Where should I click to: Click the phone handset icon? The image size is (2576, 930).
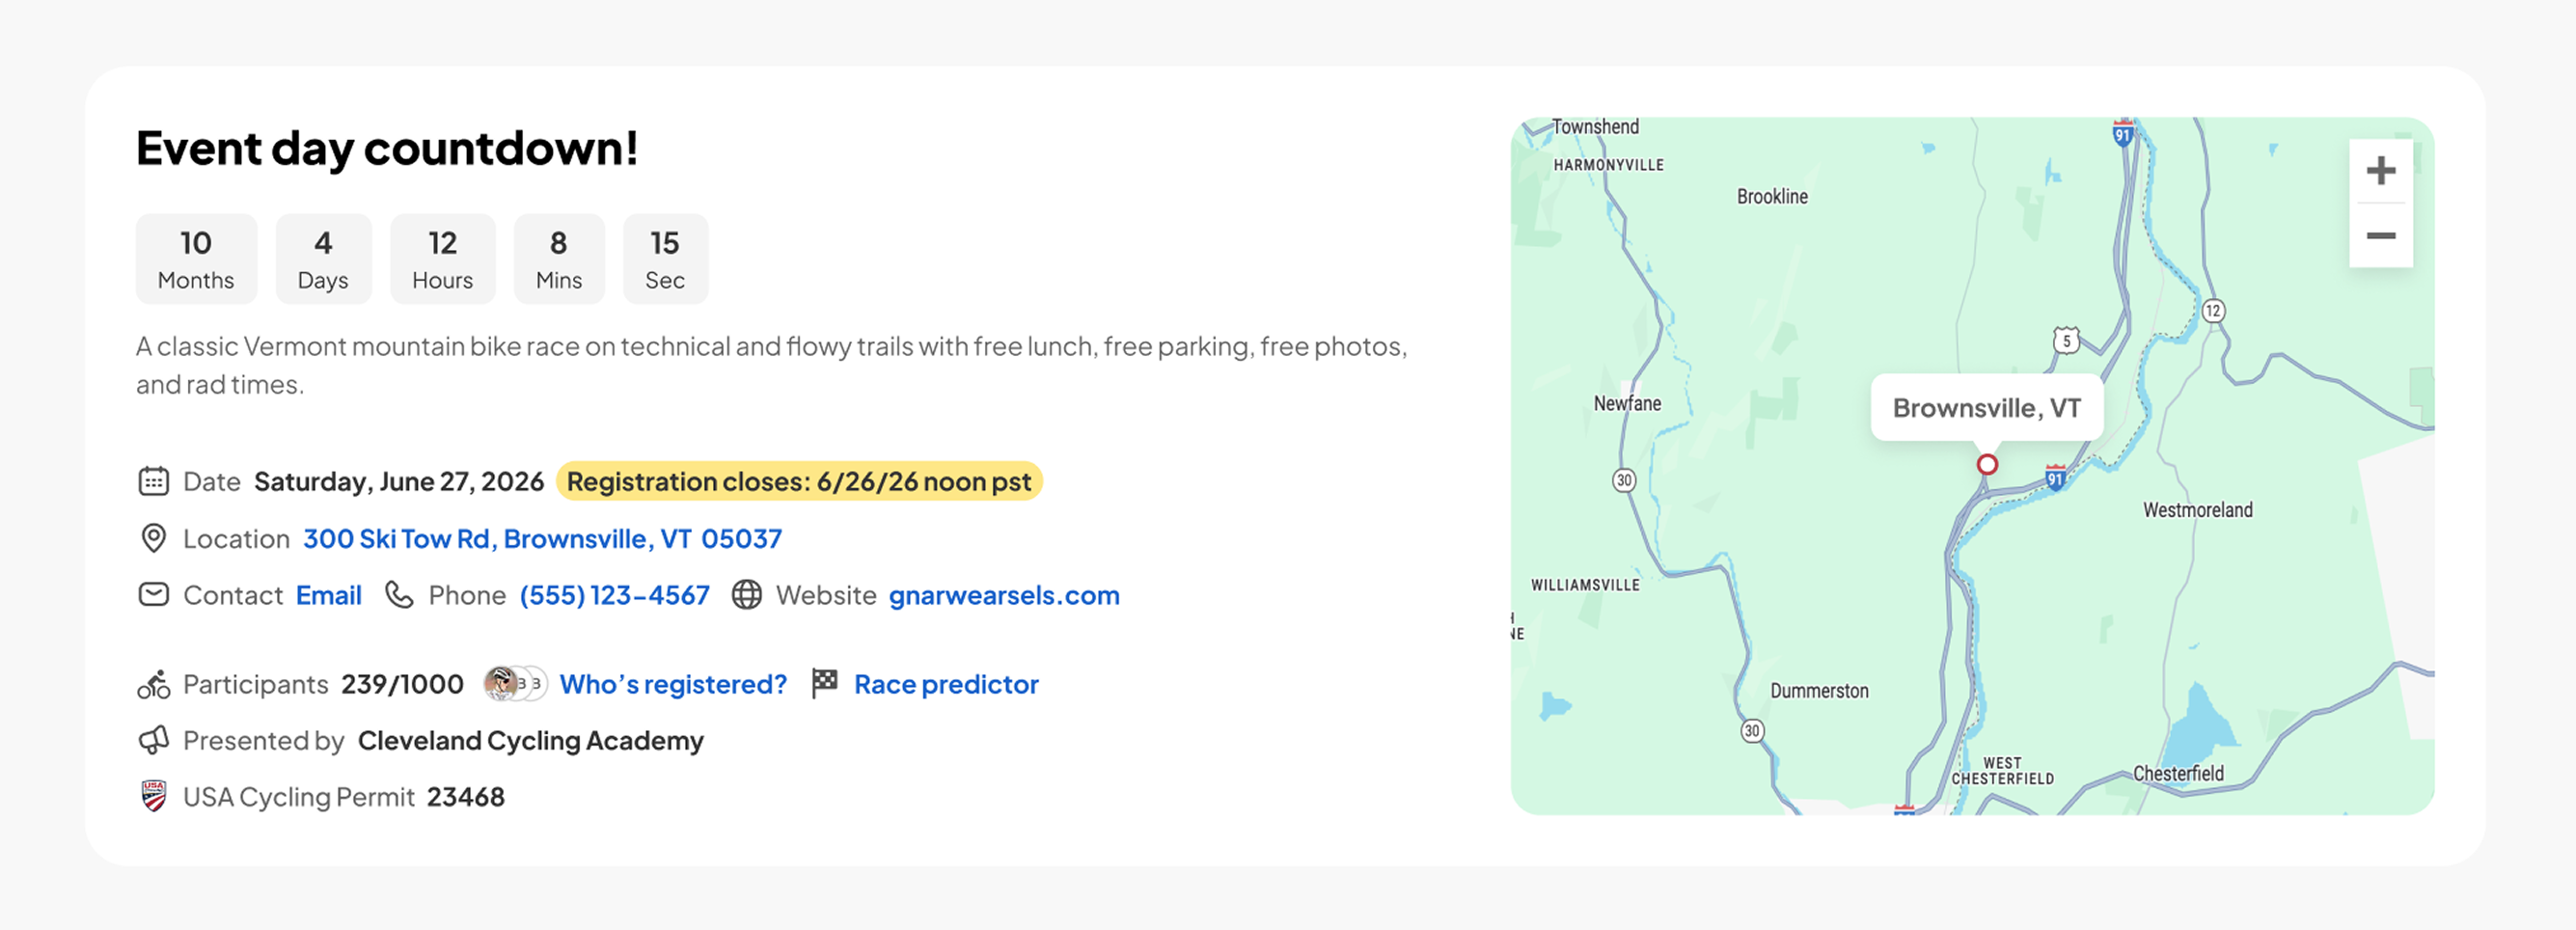tap(399, 595)
